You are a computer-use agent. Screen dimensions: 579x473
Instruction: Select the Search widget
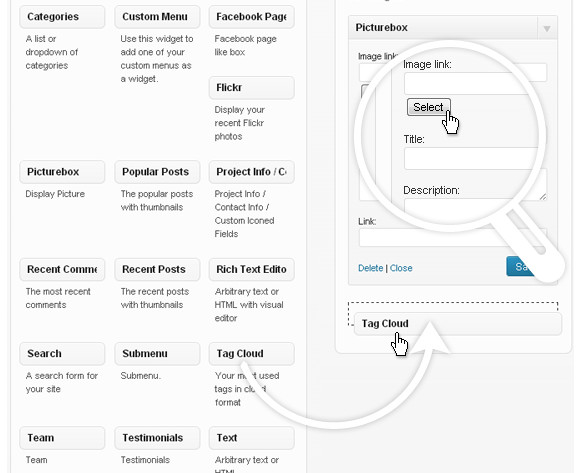pos(62,353)
